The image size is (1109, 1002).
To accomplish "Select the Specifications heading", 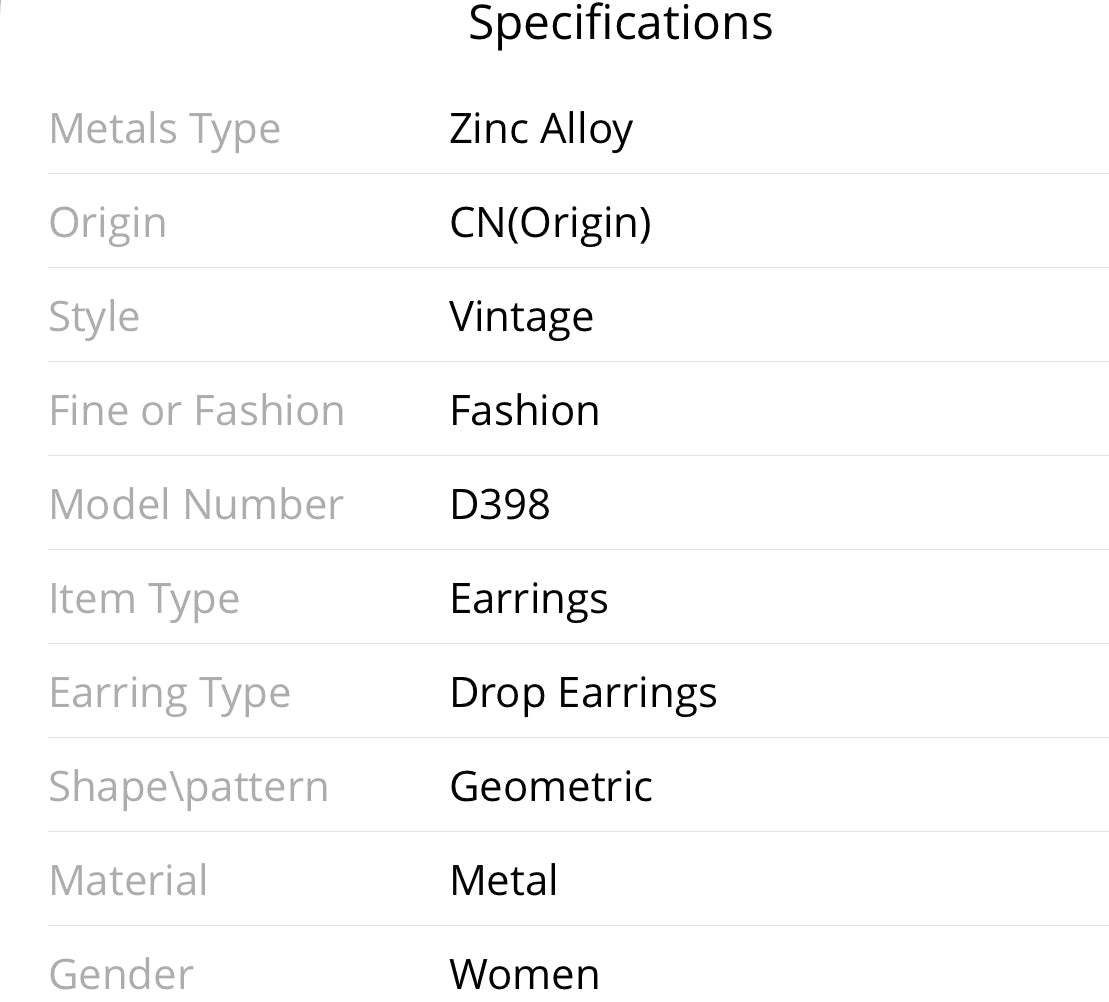I will pyautogui.click(x=620, y=25).
